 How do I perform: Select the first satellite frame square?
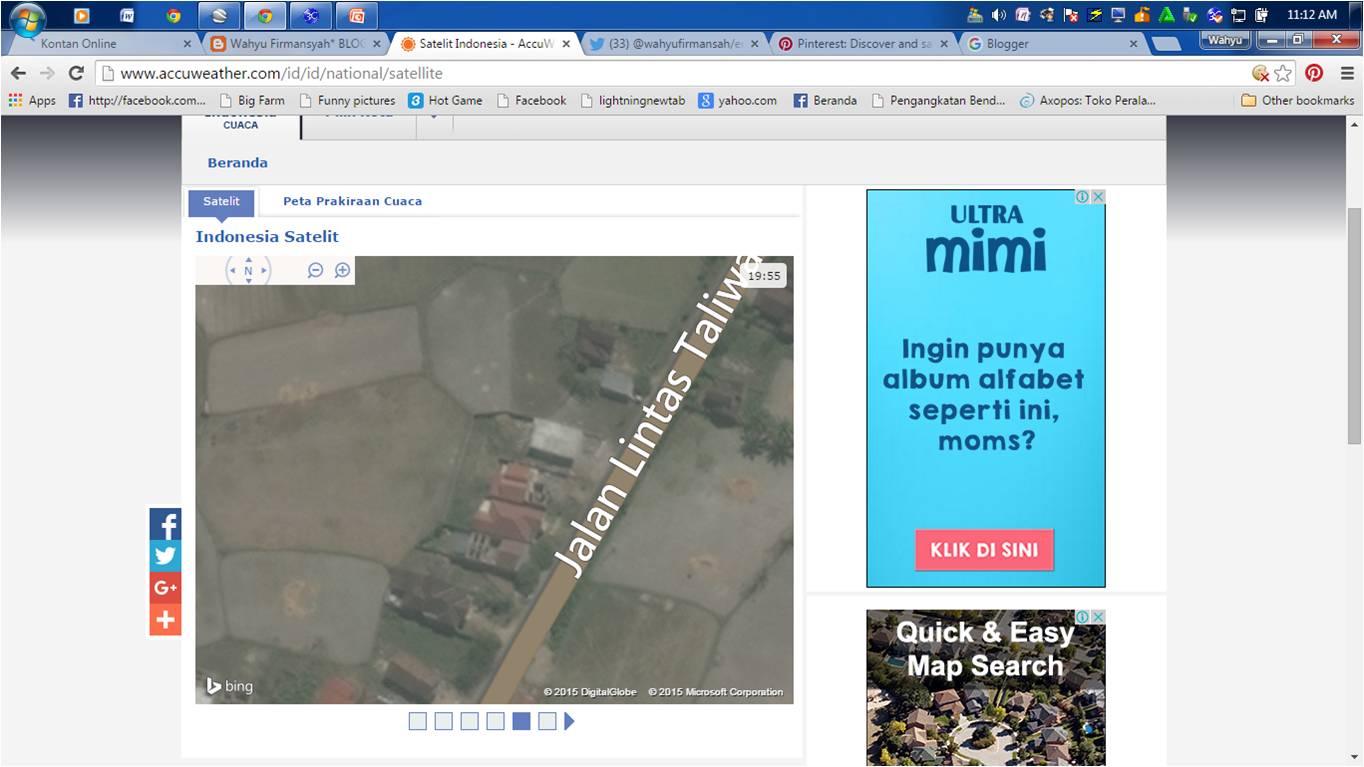pos(418,721)
